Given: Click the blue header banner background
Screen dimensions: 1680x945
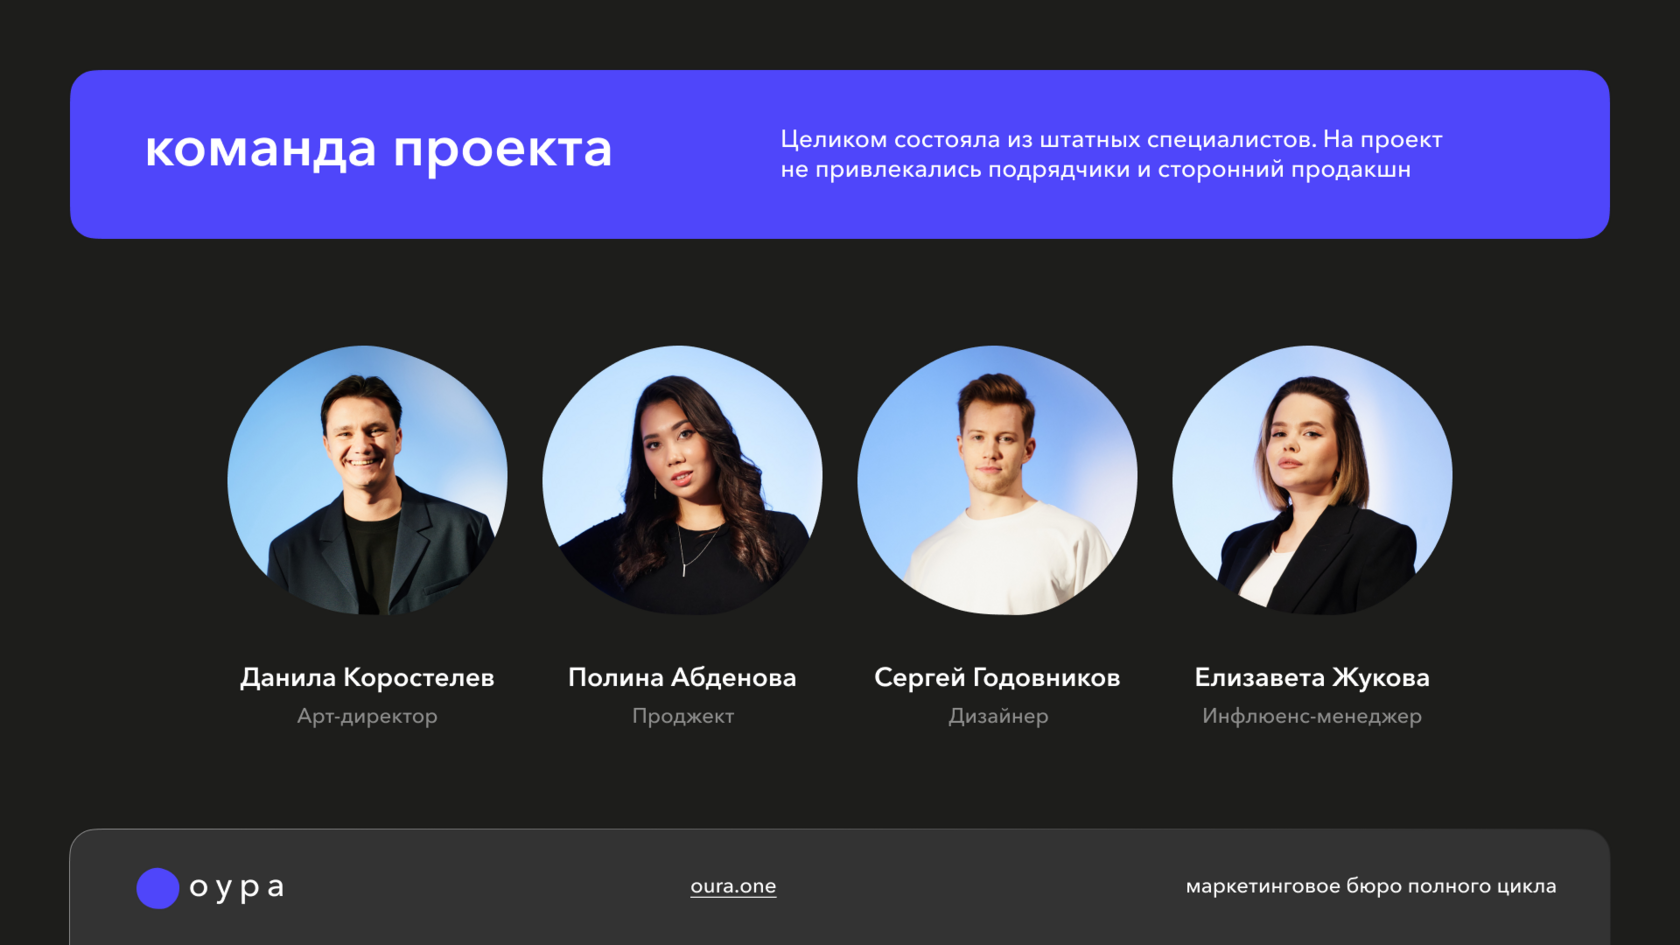Looking at the screenshot, I should pyautogui.click(x=840, y=210).
